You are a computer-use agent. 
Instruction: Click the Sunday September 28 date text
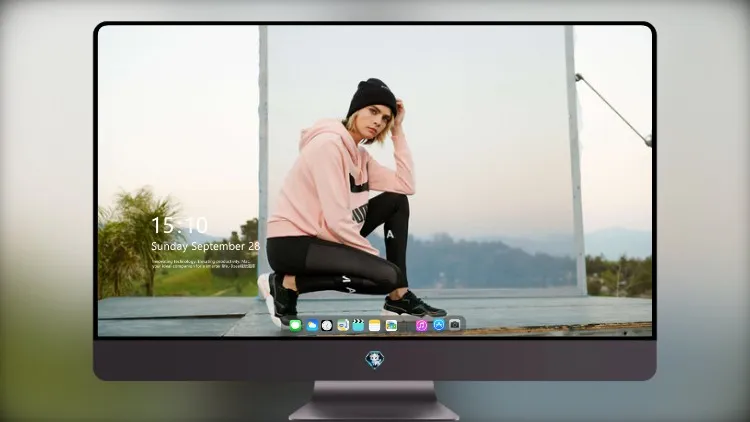click(206, 246)
